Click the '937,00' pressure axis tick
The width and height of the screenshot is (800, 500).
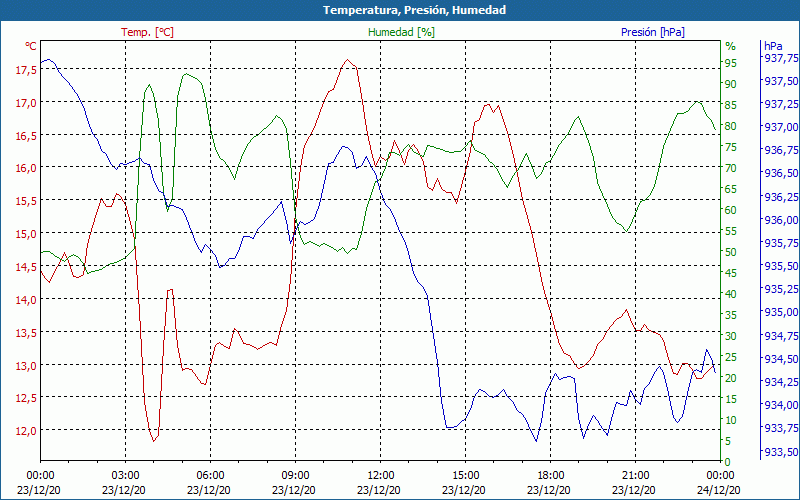coord(781,127)
